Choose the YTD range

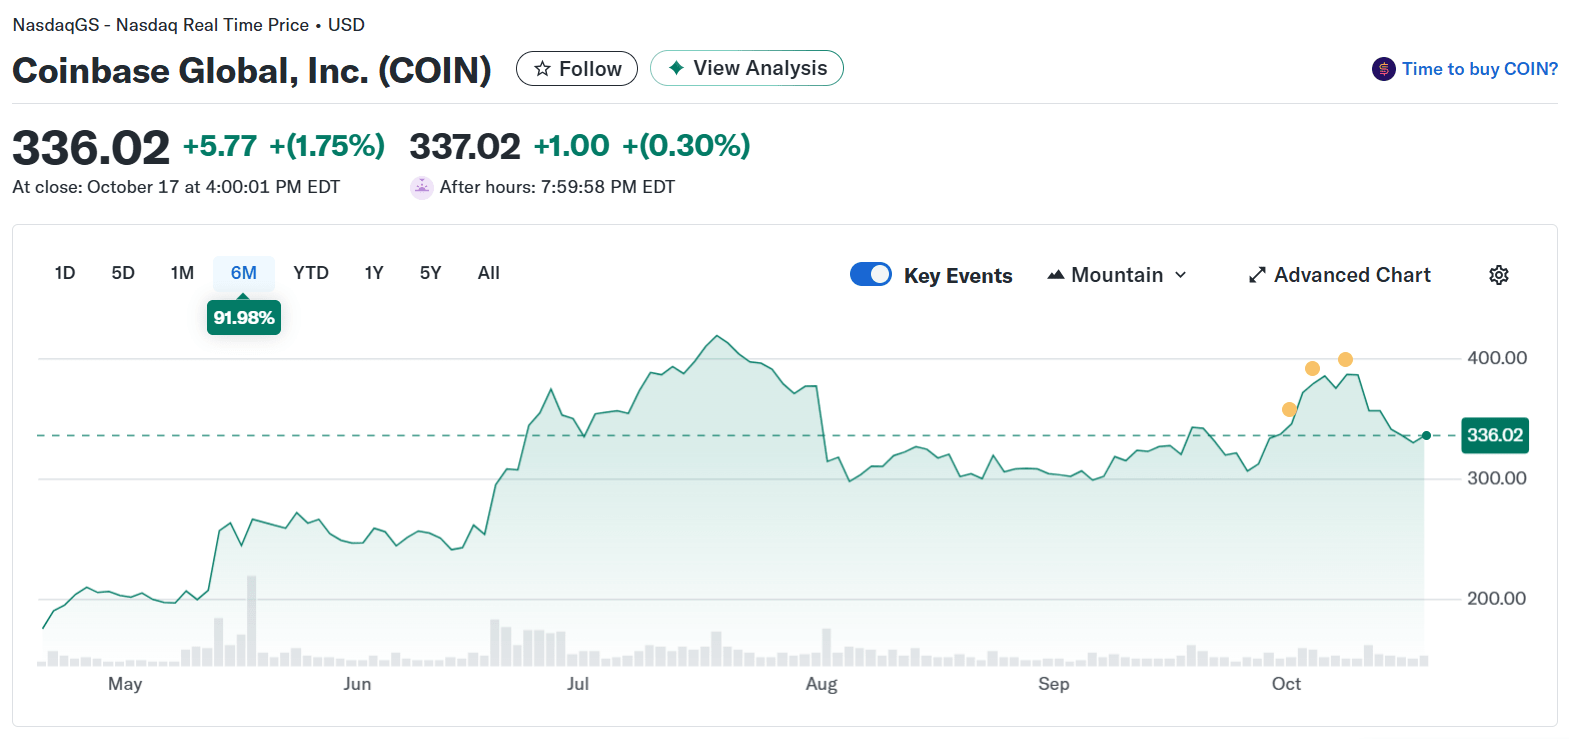click(311, 273)
